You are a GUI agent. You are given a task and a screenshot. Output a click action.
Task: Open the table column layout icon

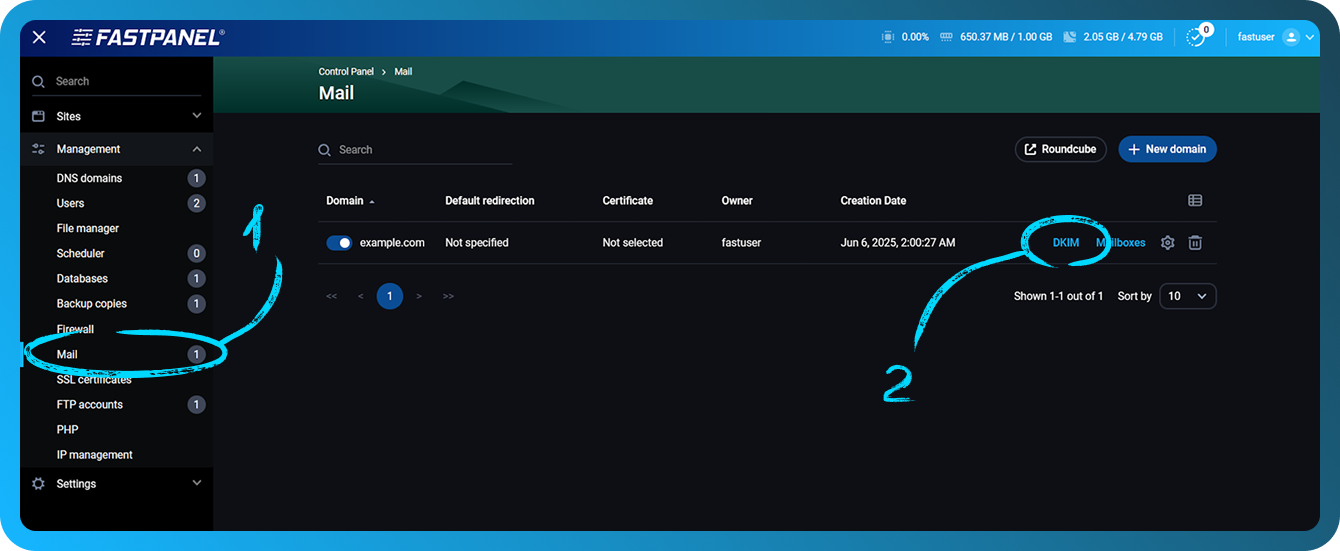(1195, 201)
